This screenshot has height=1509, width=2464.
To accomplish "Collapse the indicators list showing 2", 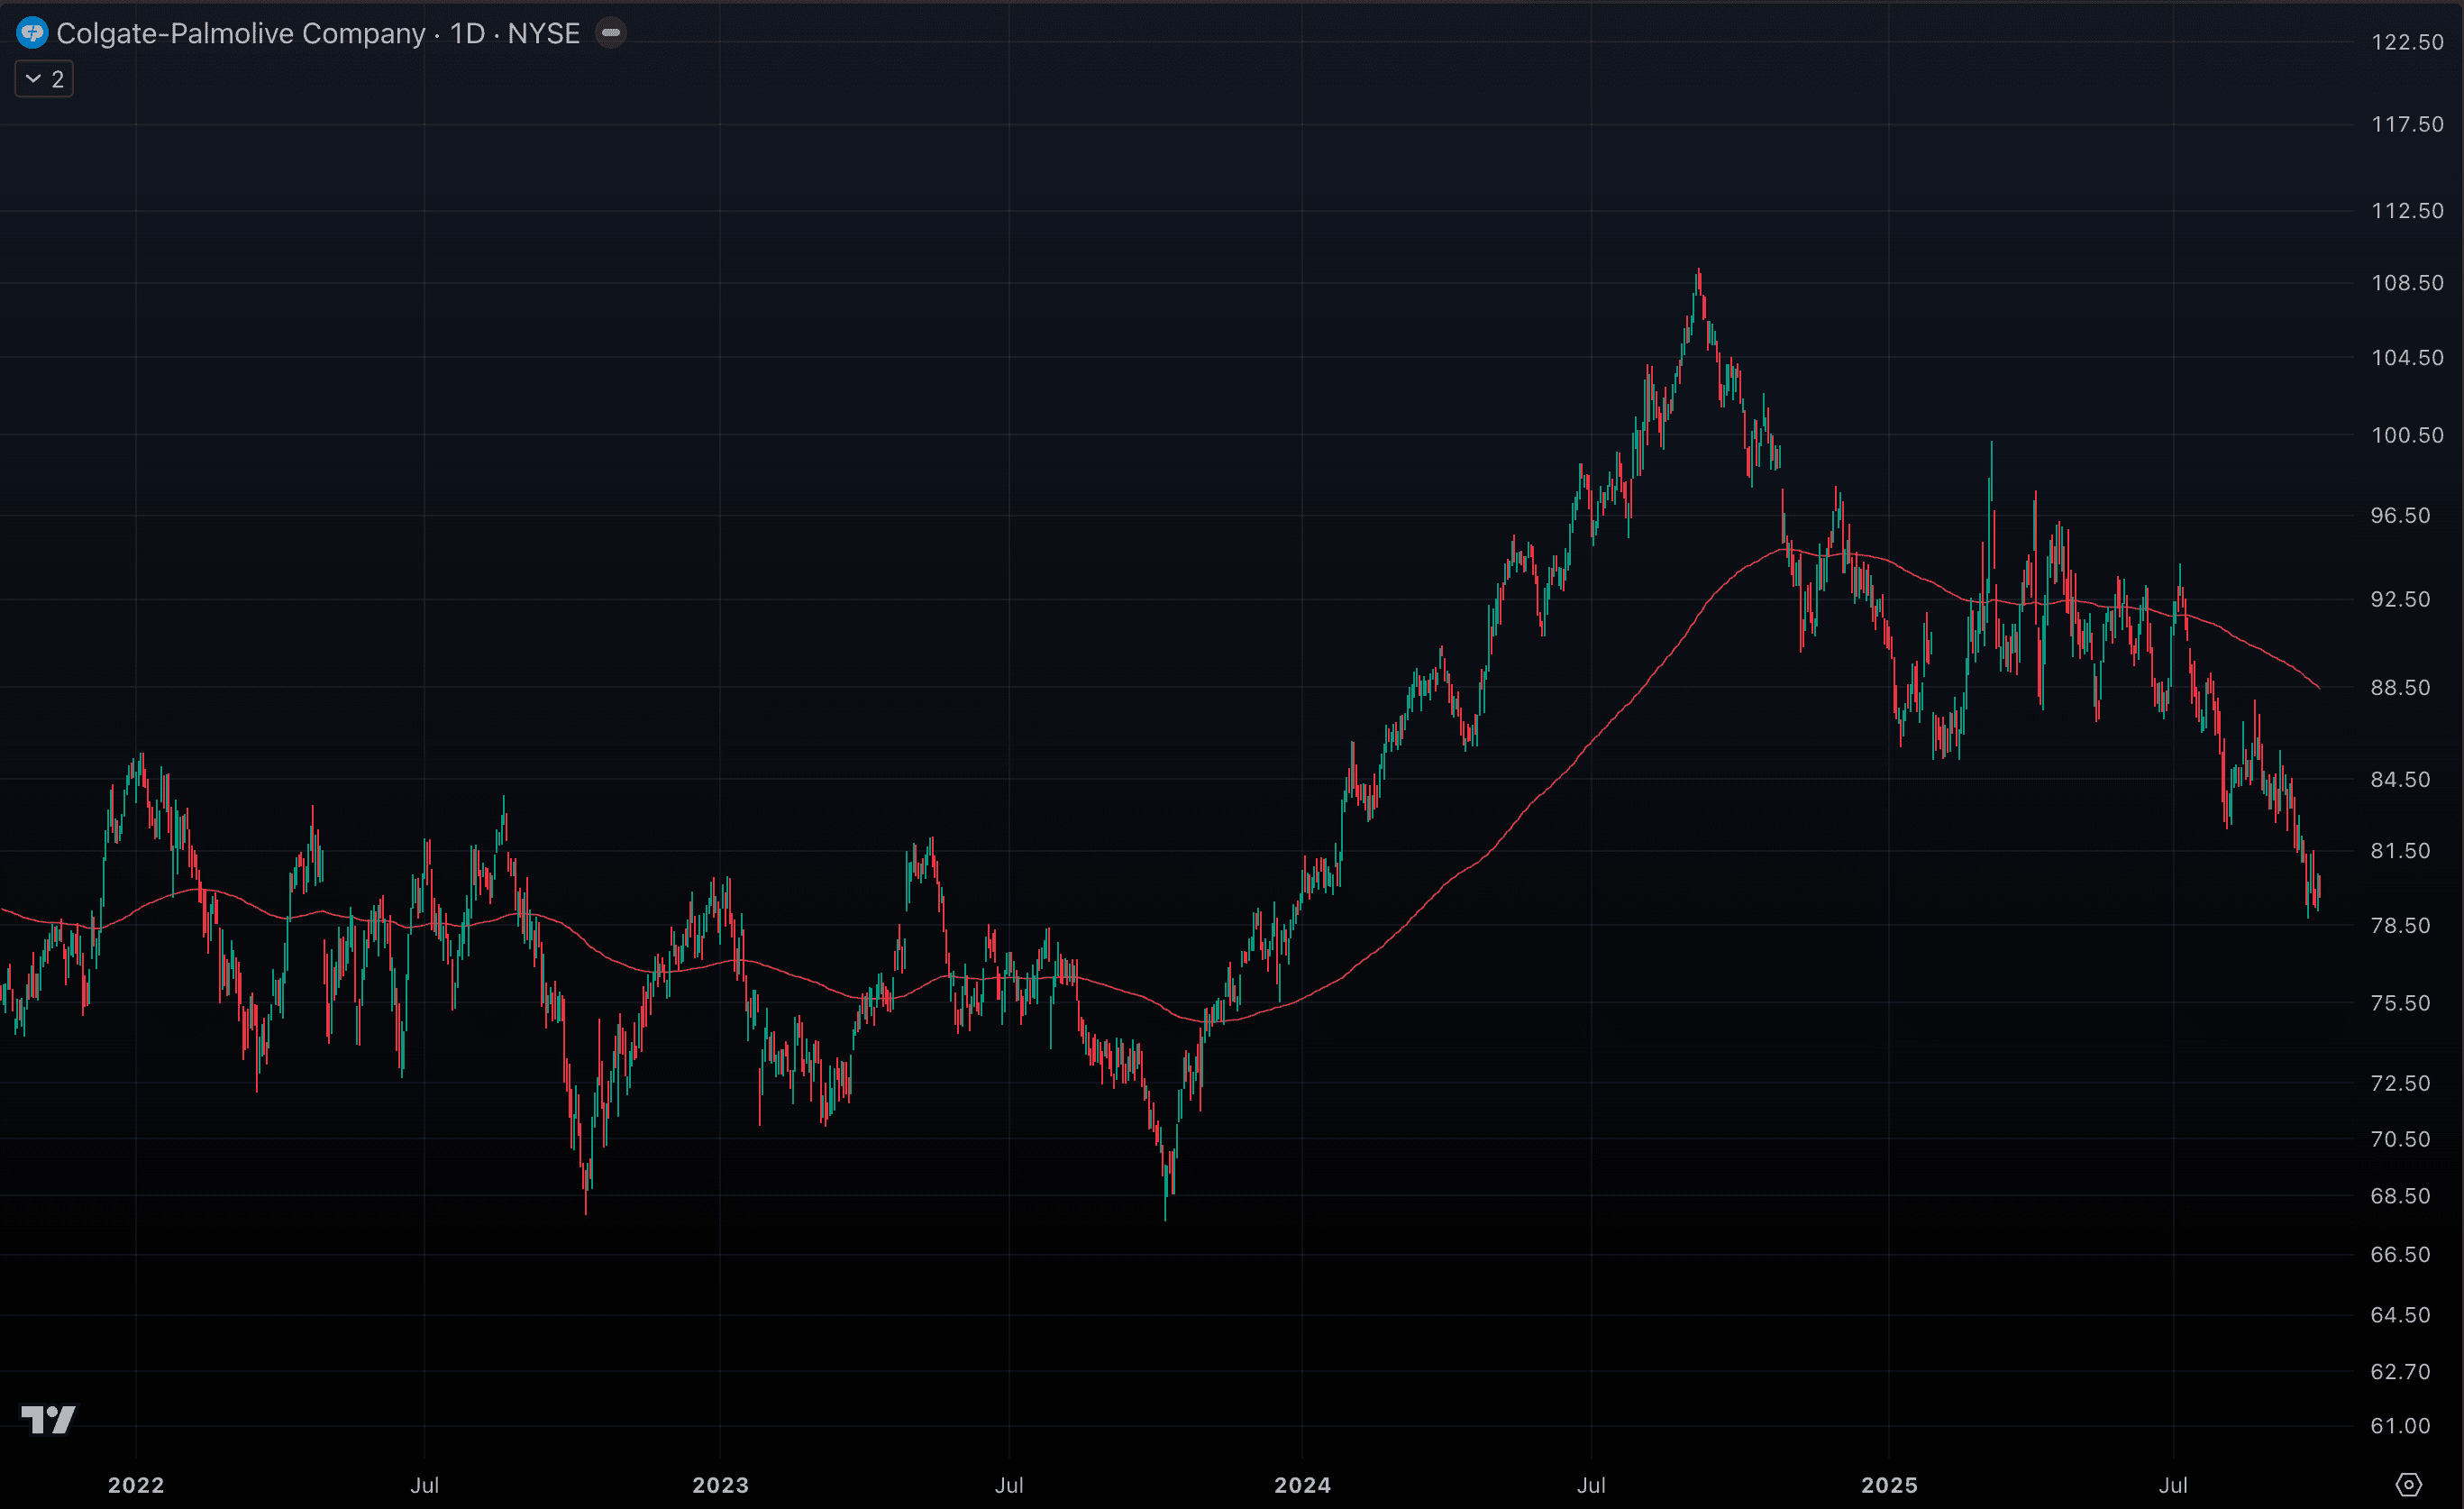I will point(43,78).
